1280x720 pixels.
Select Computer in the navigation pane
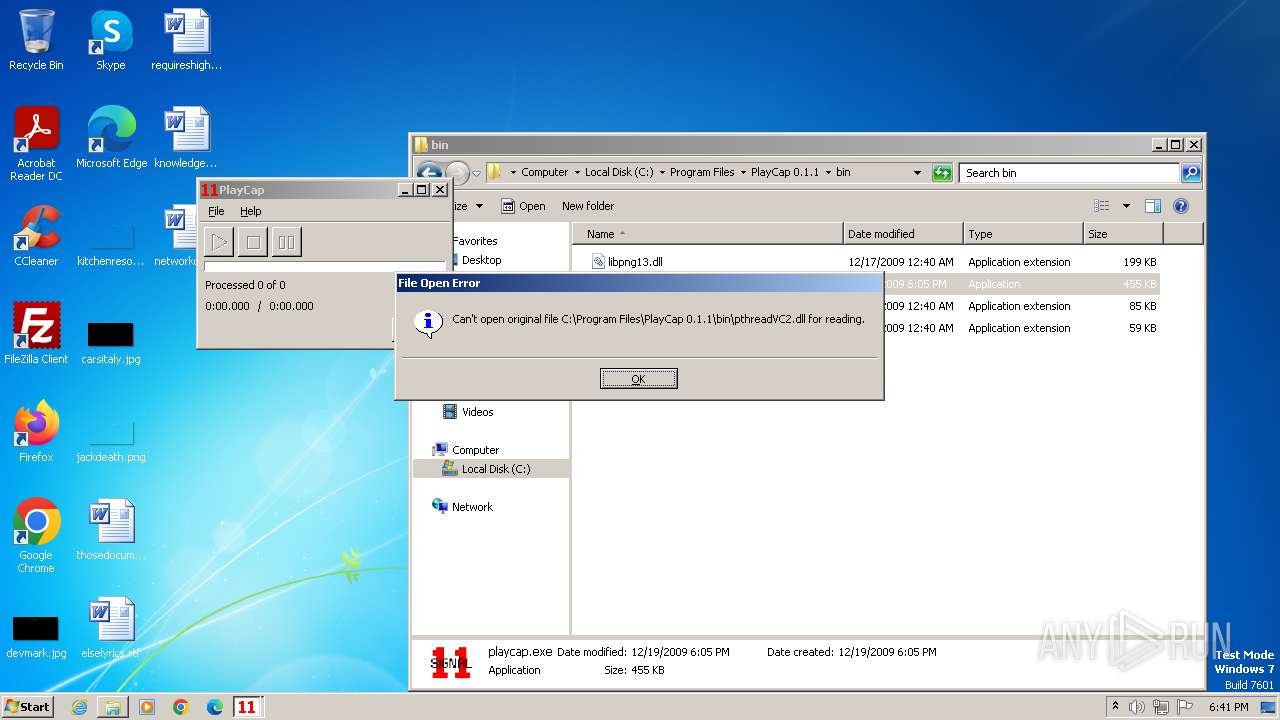[466, 450]
